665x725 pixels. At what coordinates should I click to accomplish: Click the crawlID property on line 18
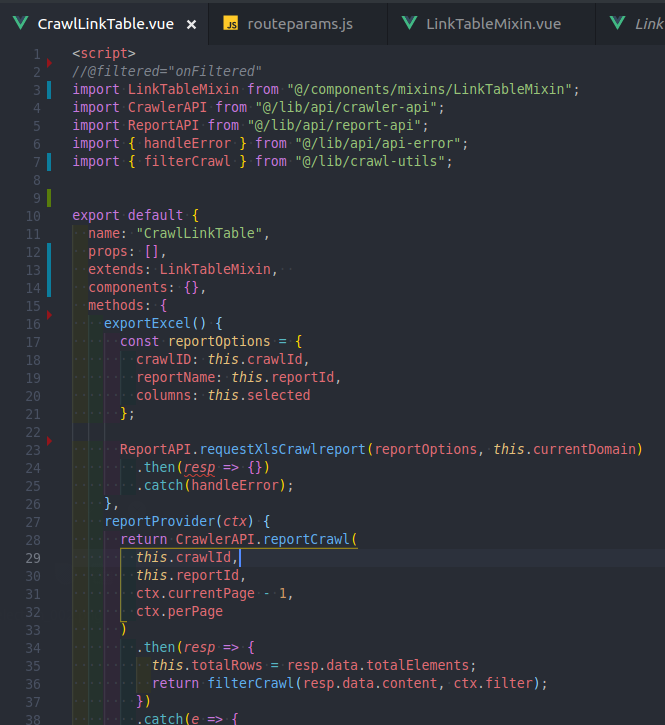click(163, 360)
